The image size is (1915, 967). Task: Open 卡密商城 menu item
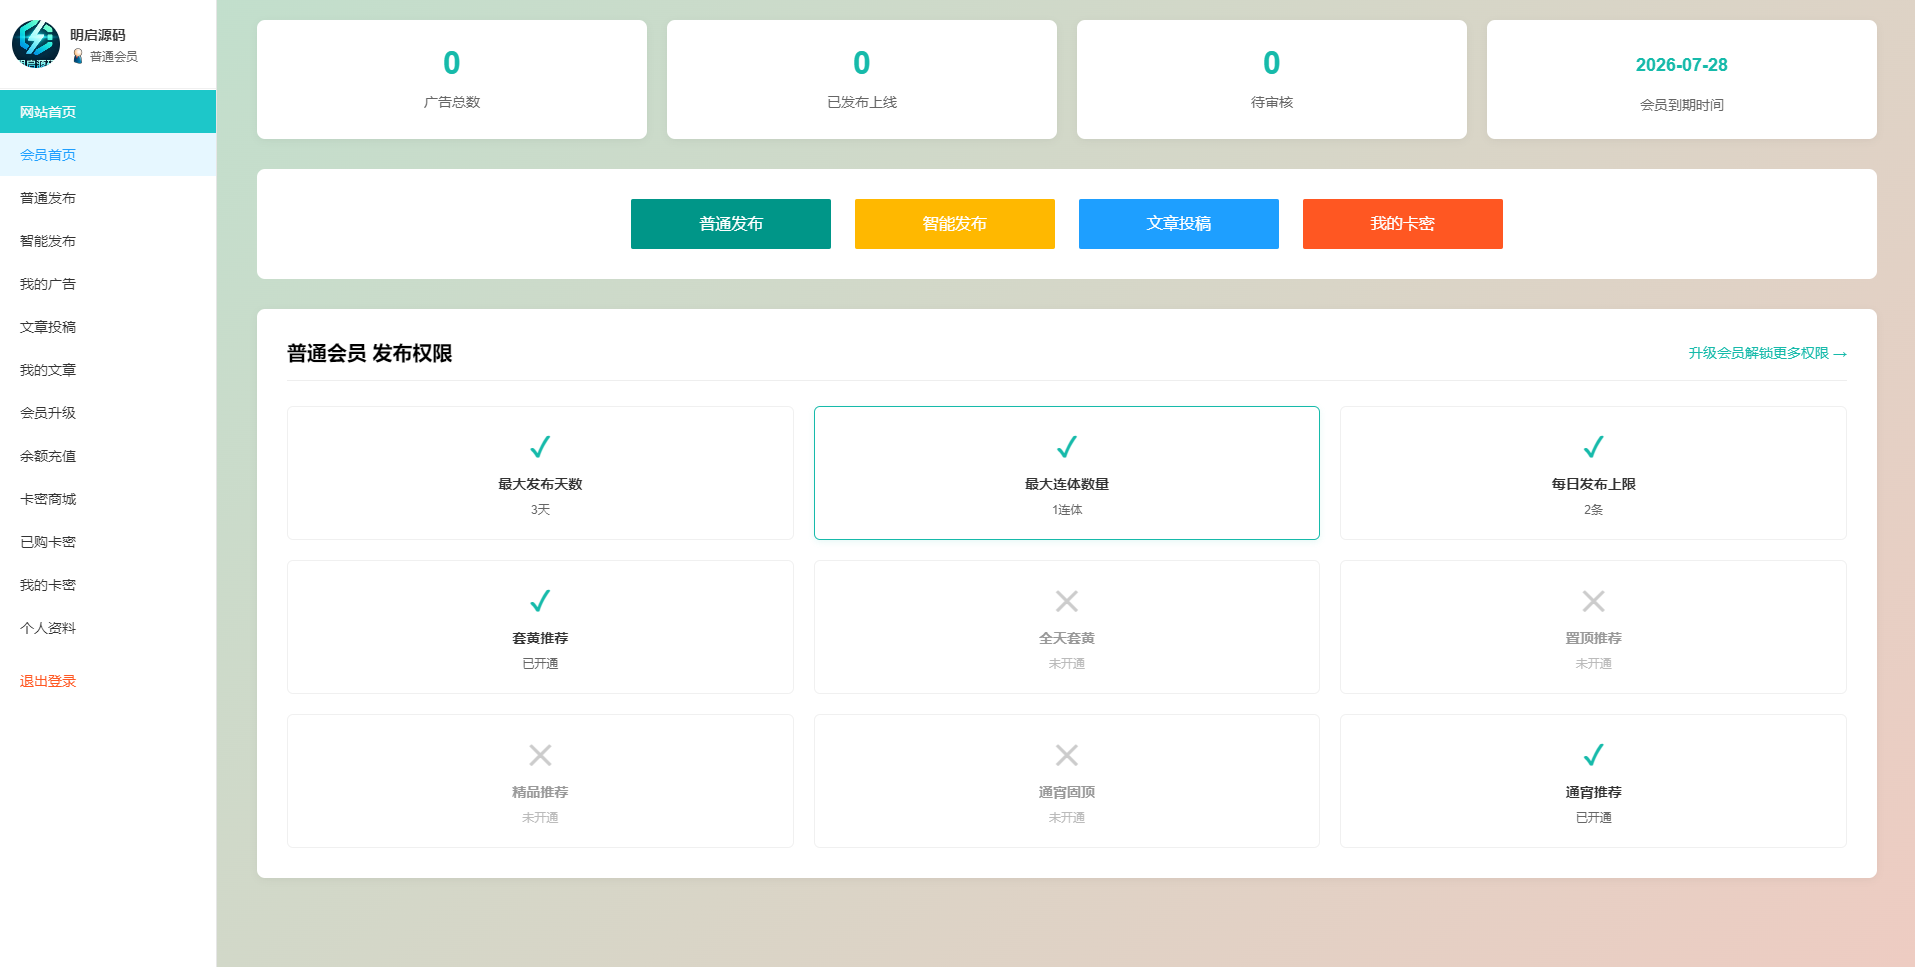(x=108, y=499)
